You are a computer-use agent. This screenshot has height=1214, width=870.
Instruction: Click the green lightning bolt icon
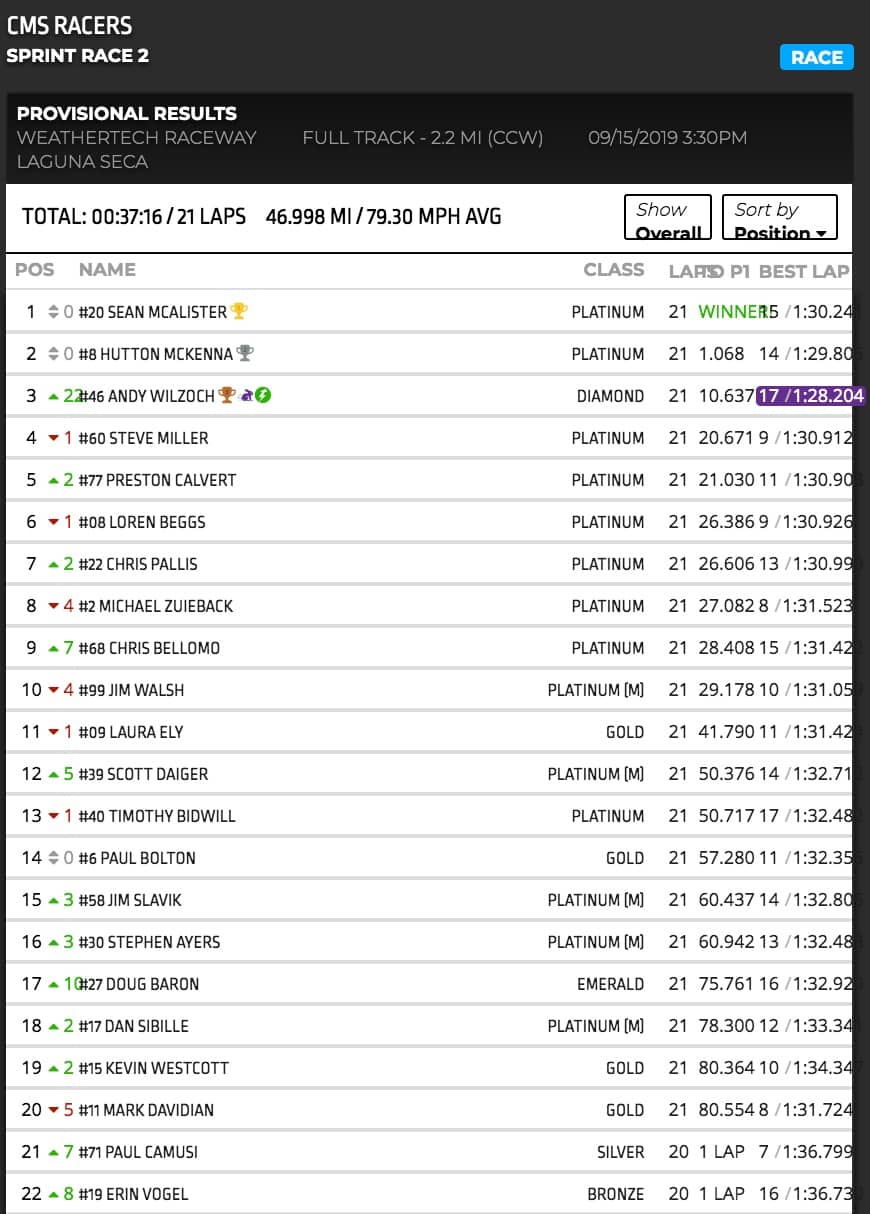pyautogui.click(x=263, y=395)
